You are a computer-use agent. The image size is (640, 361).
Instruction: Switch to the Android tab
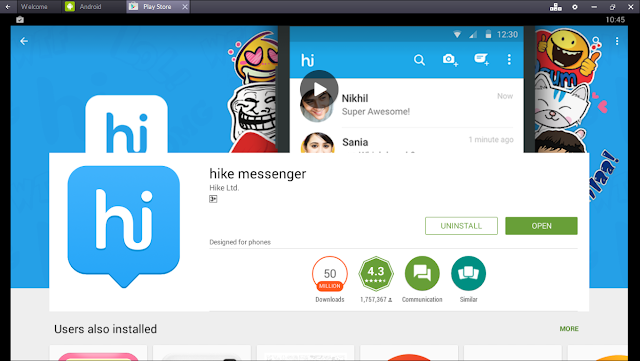coord(91,7)
